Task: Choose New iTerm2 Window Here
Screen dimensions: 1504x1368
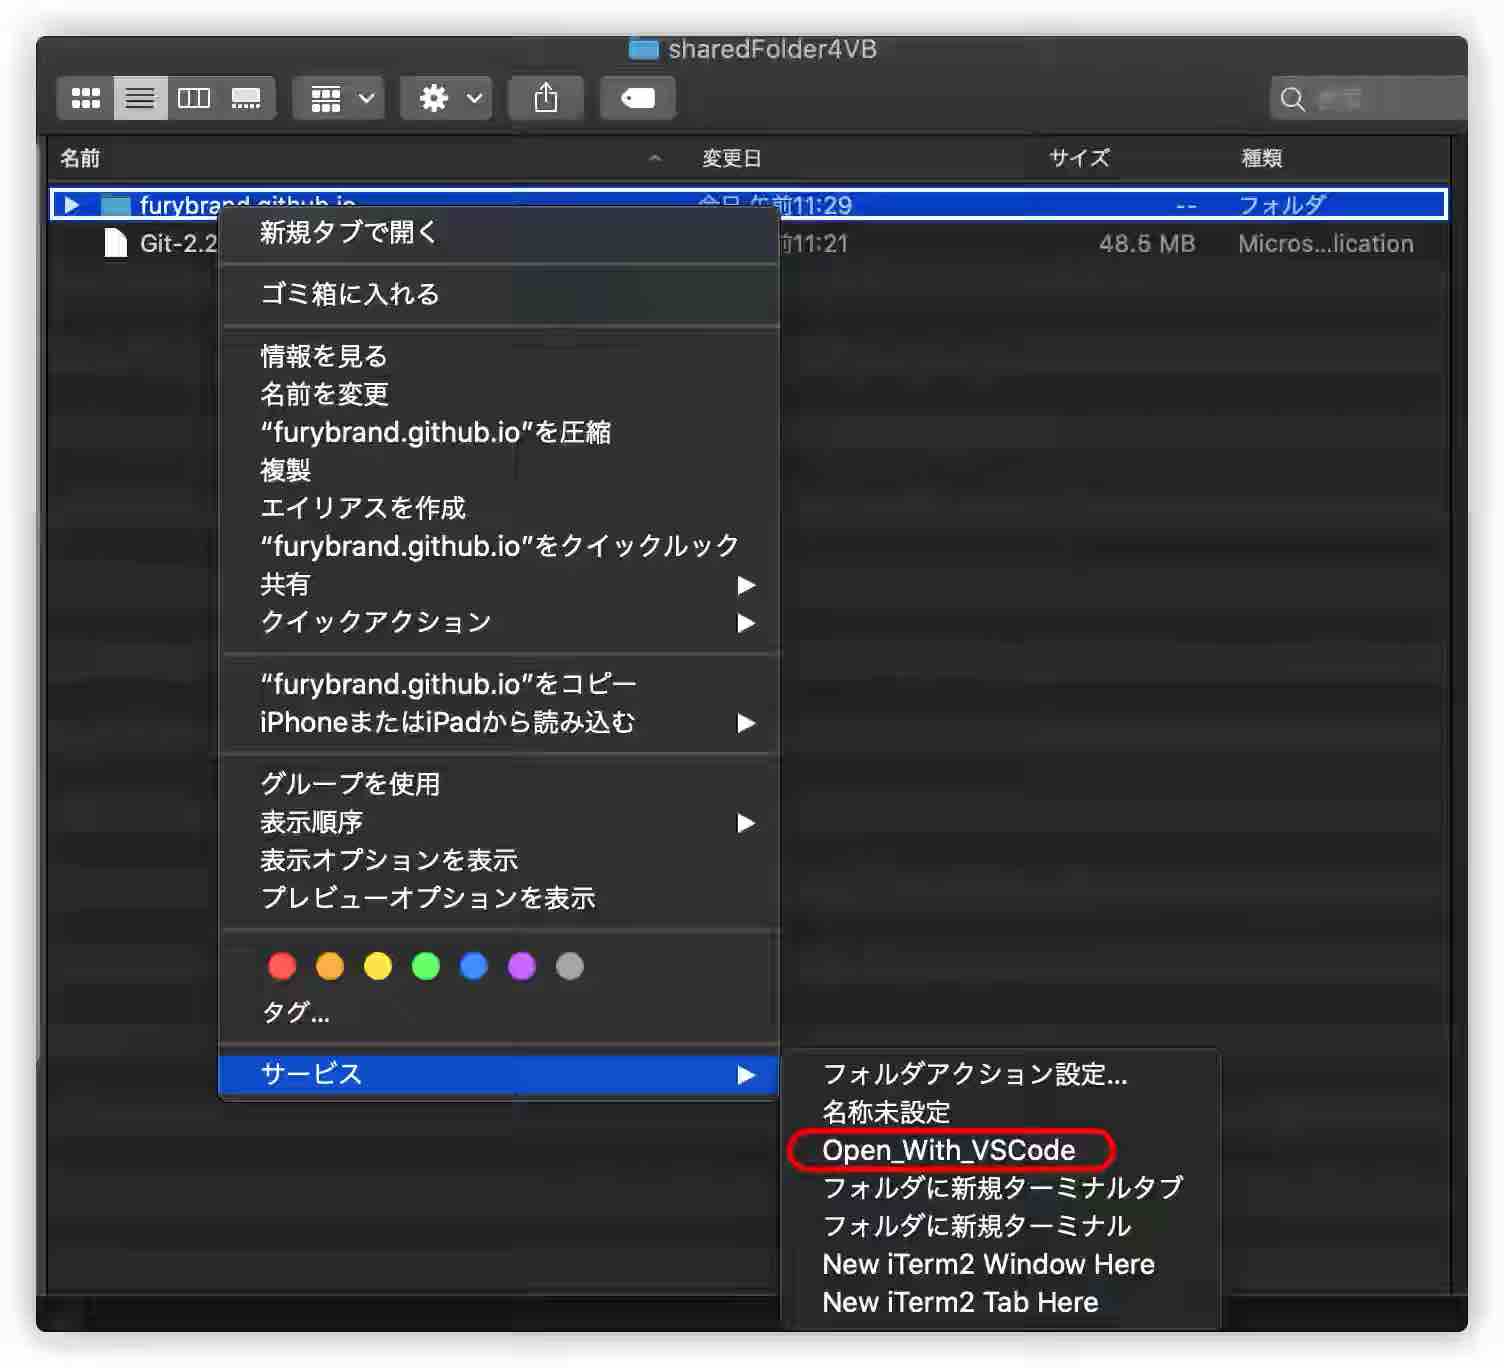Action: point(988,1264)
